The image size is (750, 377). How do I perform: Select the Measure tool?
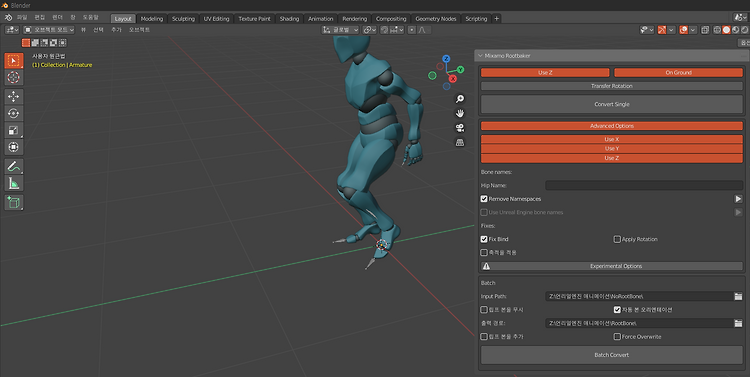point(13,183)
